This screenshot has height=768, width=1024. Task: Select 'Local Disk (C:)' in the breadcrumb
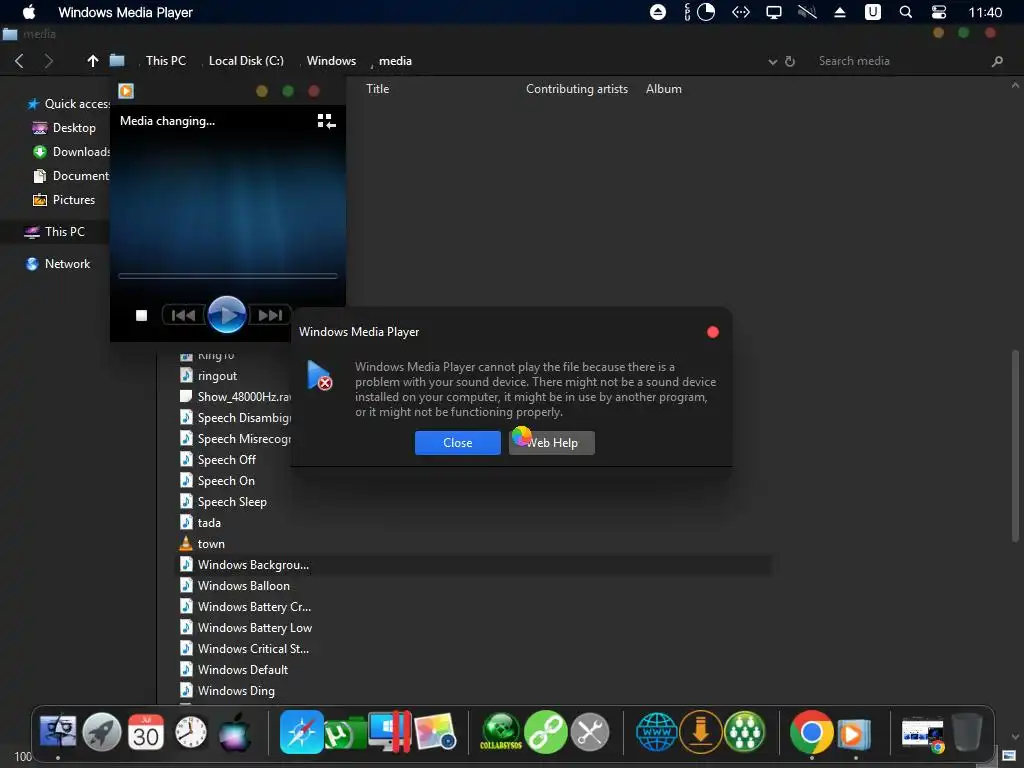pyautogui.click(x=246, y=61)
